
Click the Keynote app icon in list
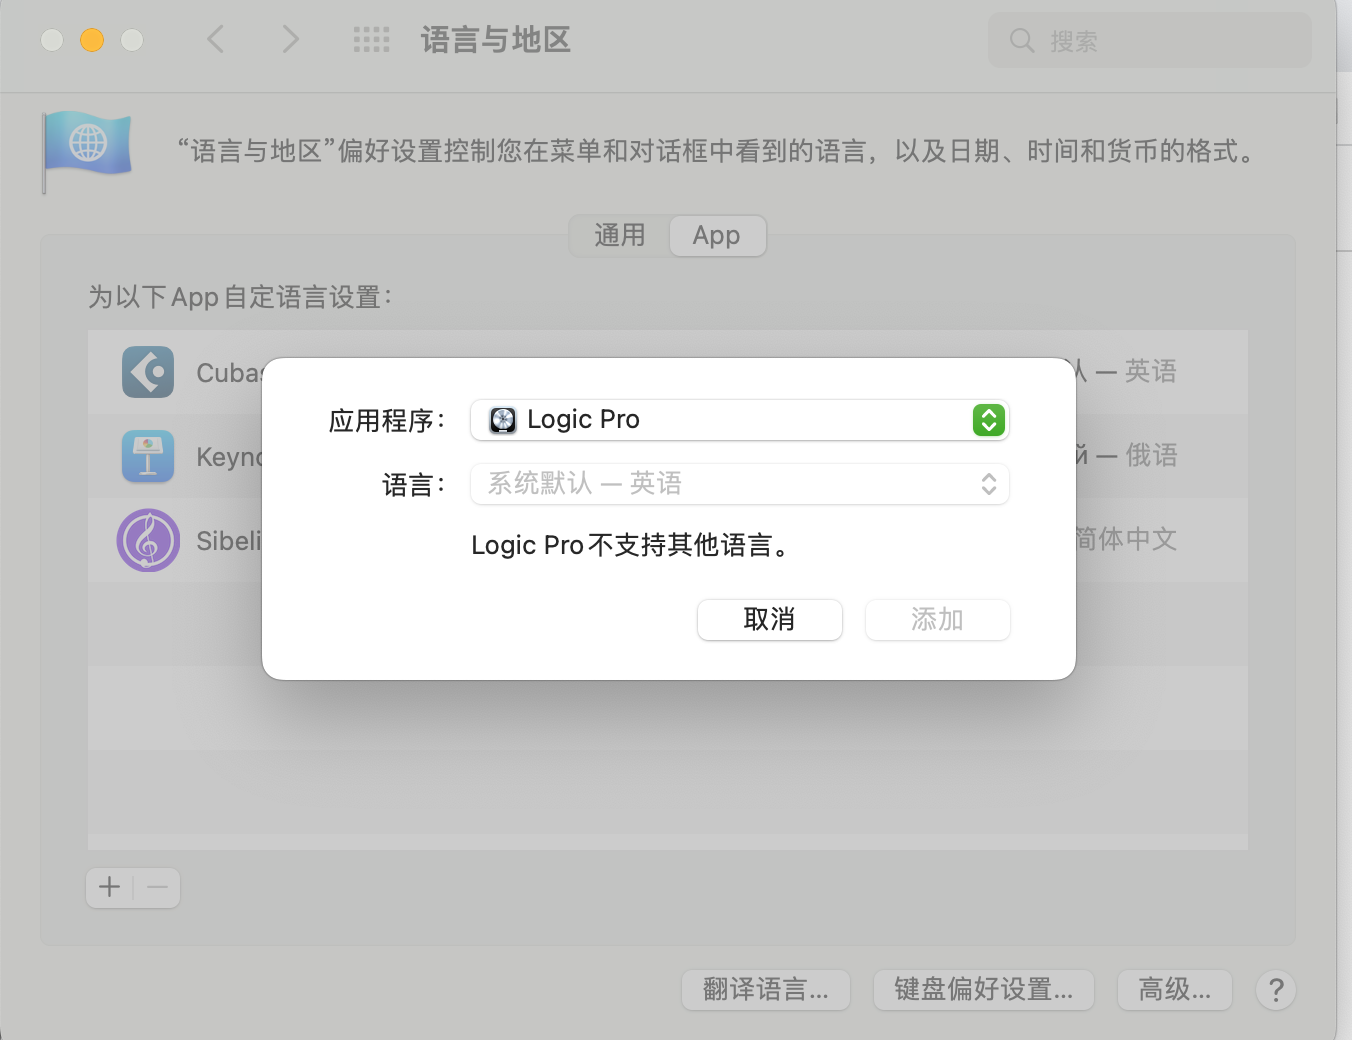coord(148,456)
